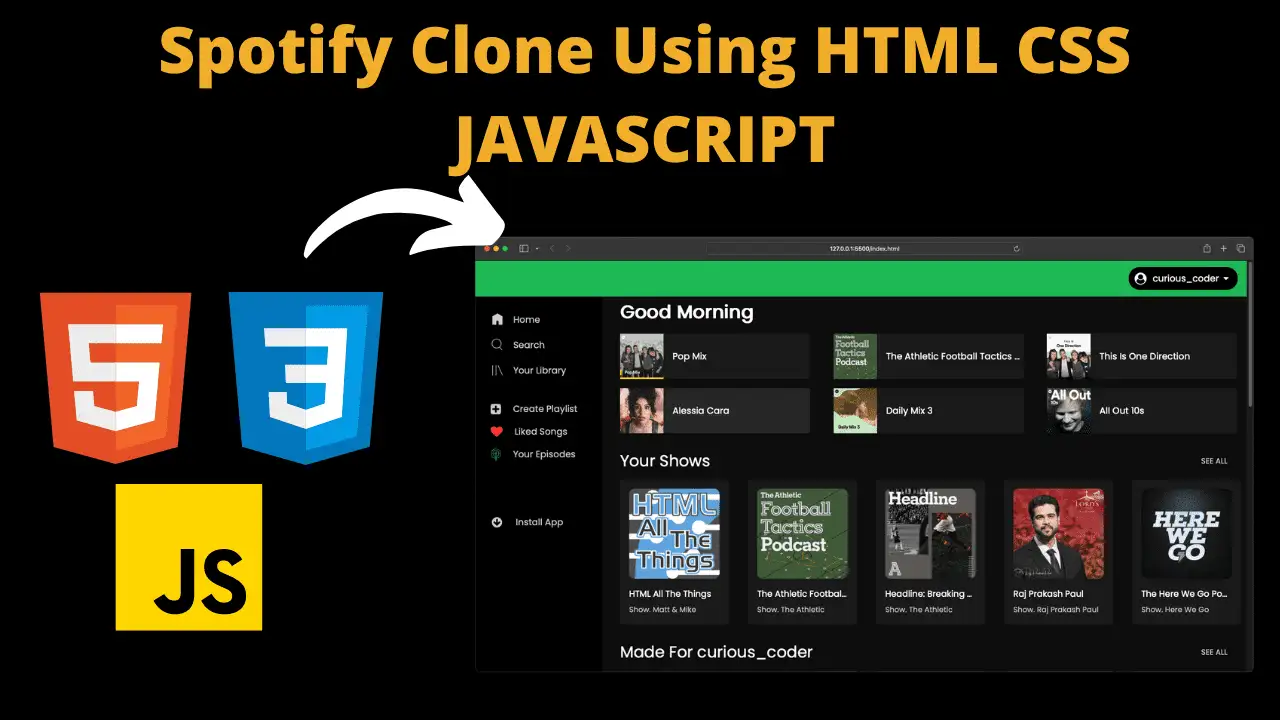Click the Here We Go show cover

pyautogui.click(x=1187, y=533)
